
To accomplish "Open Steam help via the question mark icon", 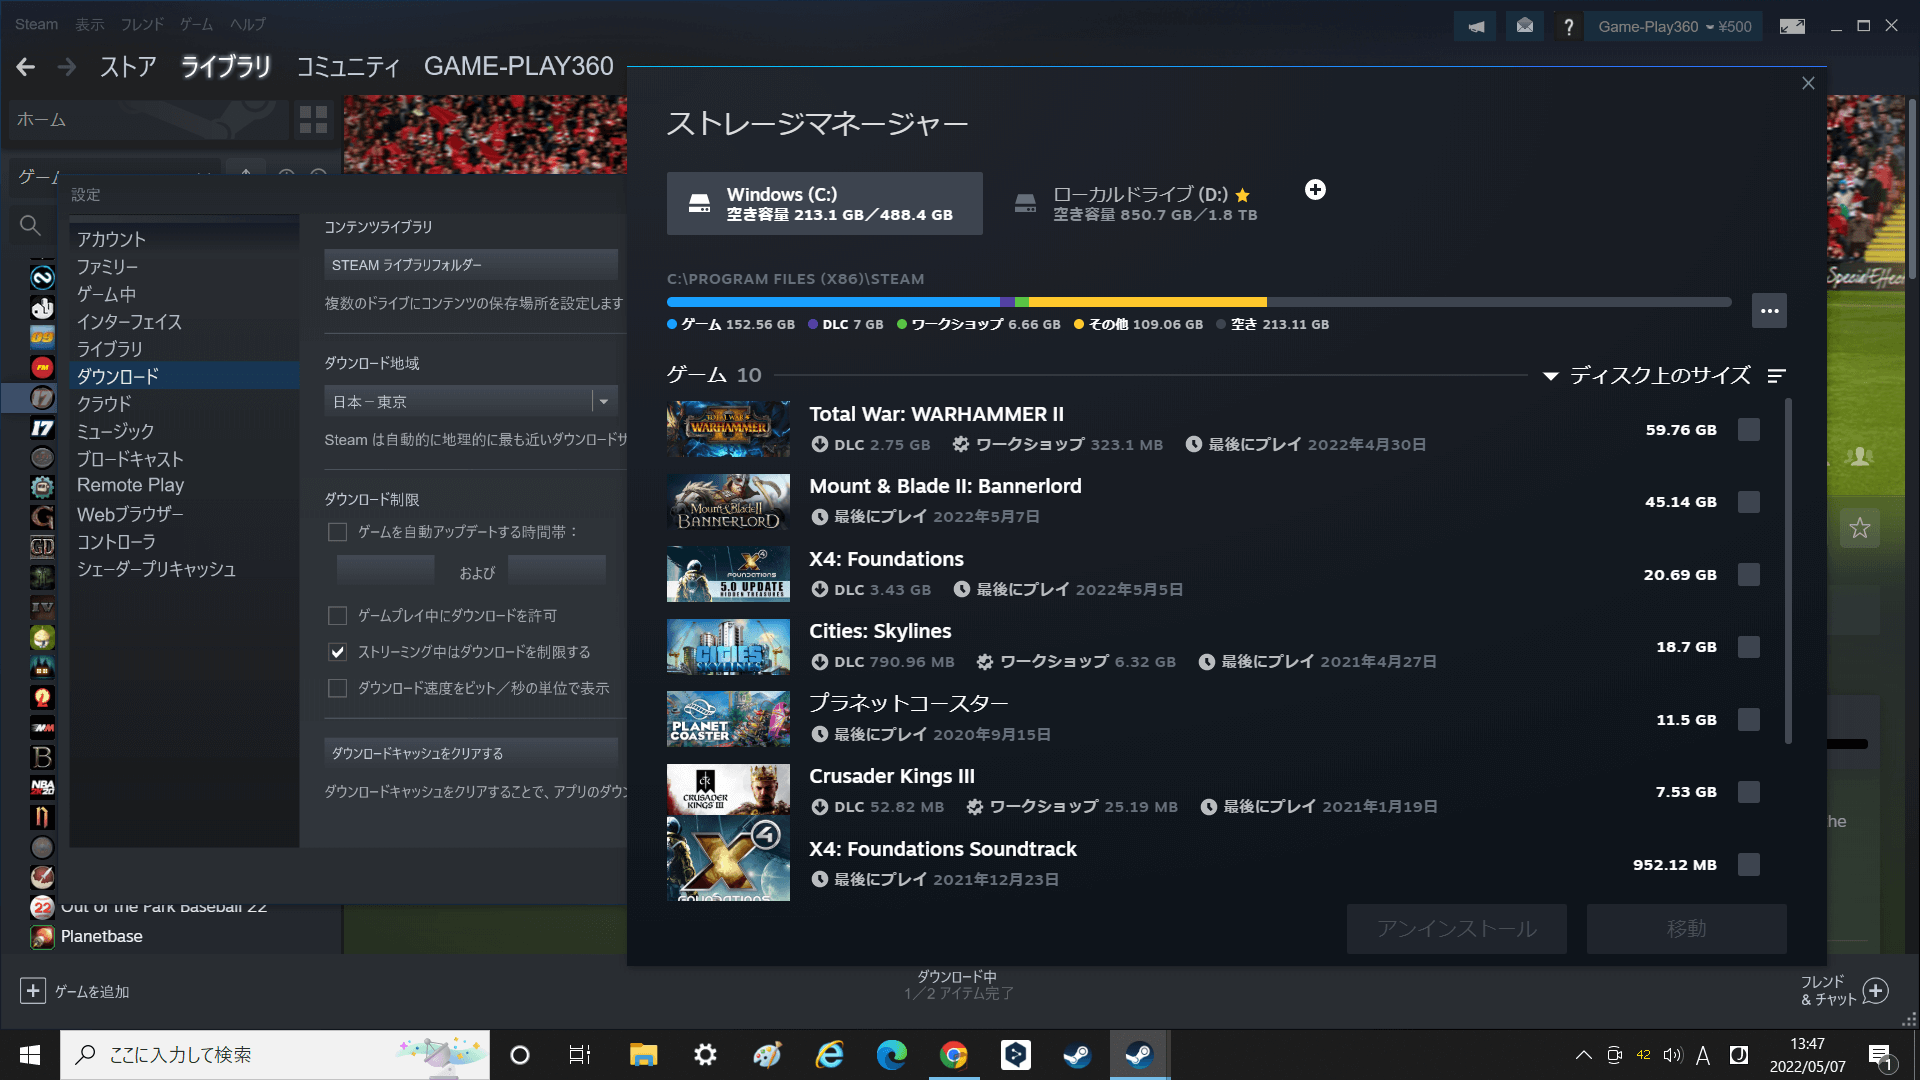I will point(1568,27).
